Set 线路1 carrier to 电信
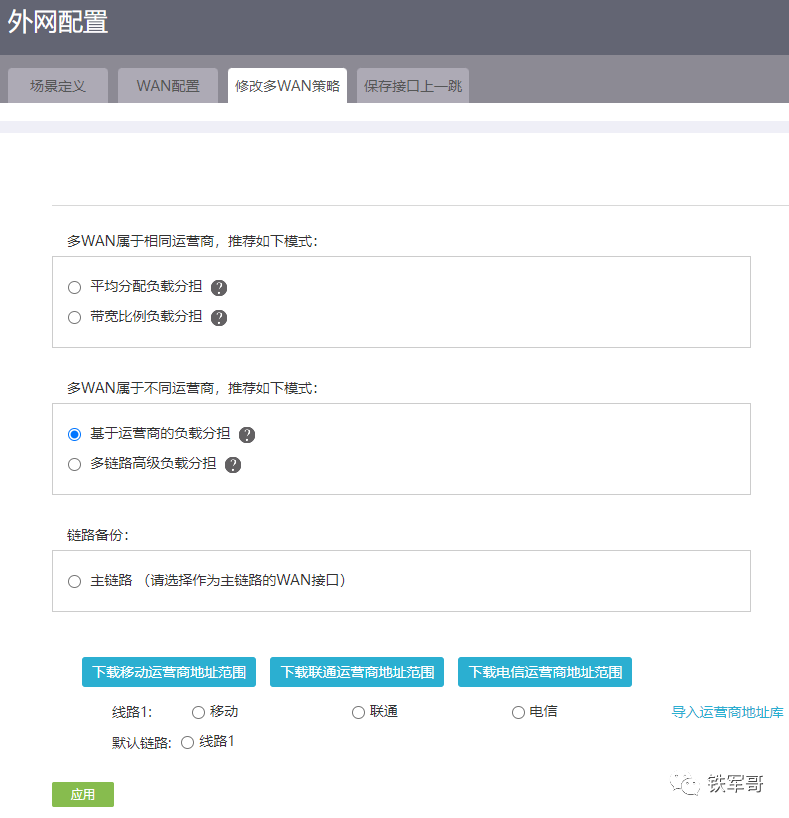The image size is (789, 818). [518, 713]
